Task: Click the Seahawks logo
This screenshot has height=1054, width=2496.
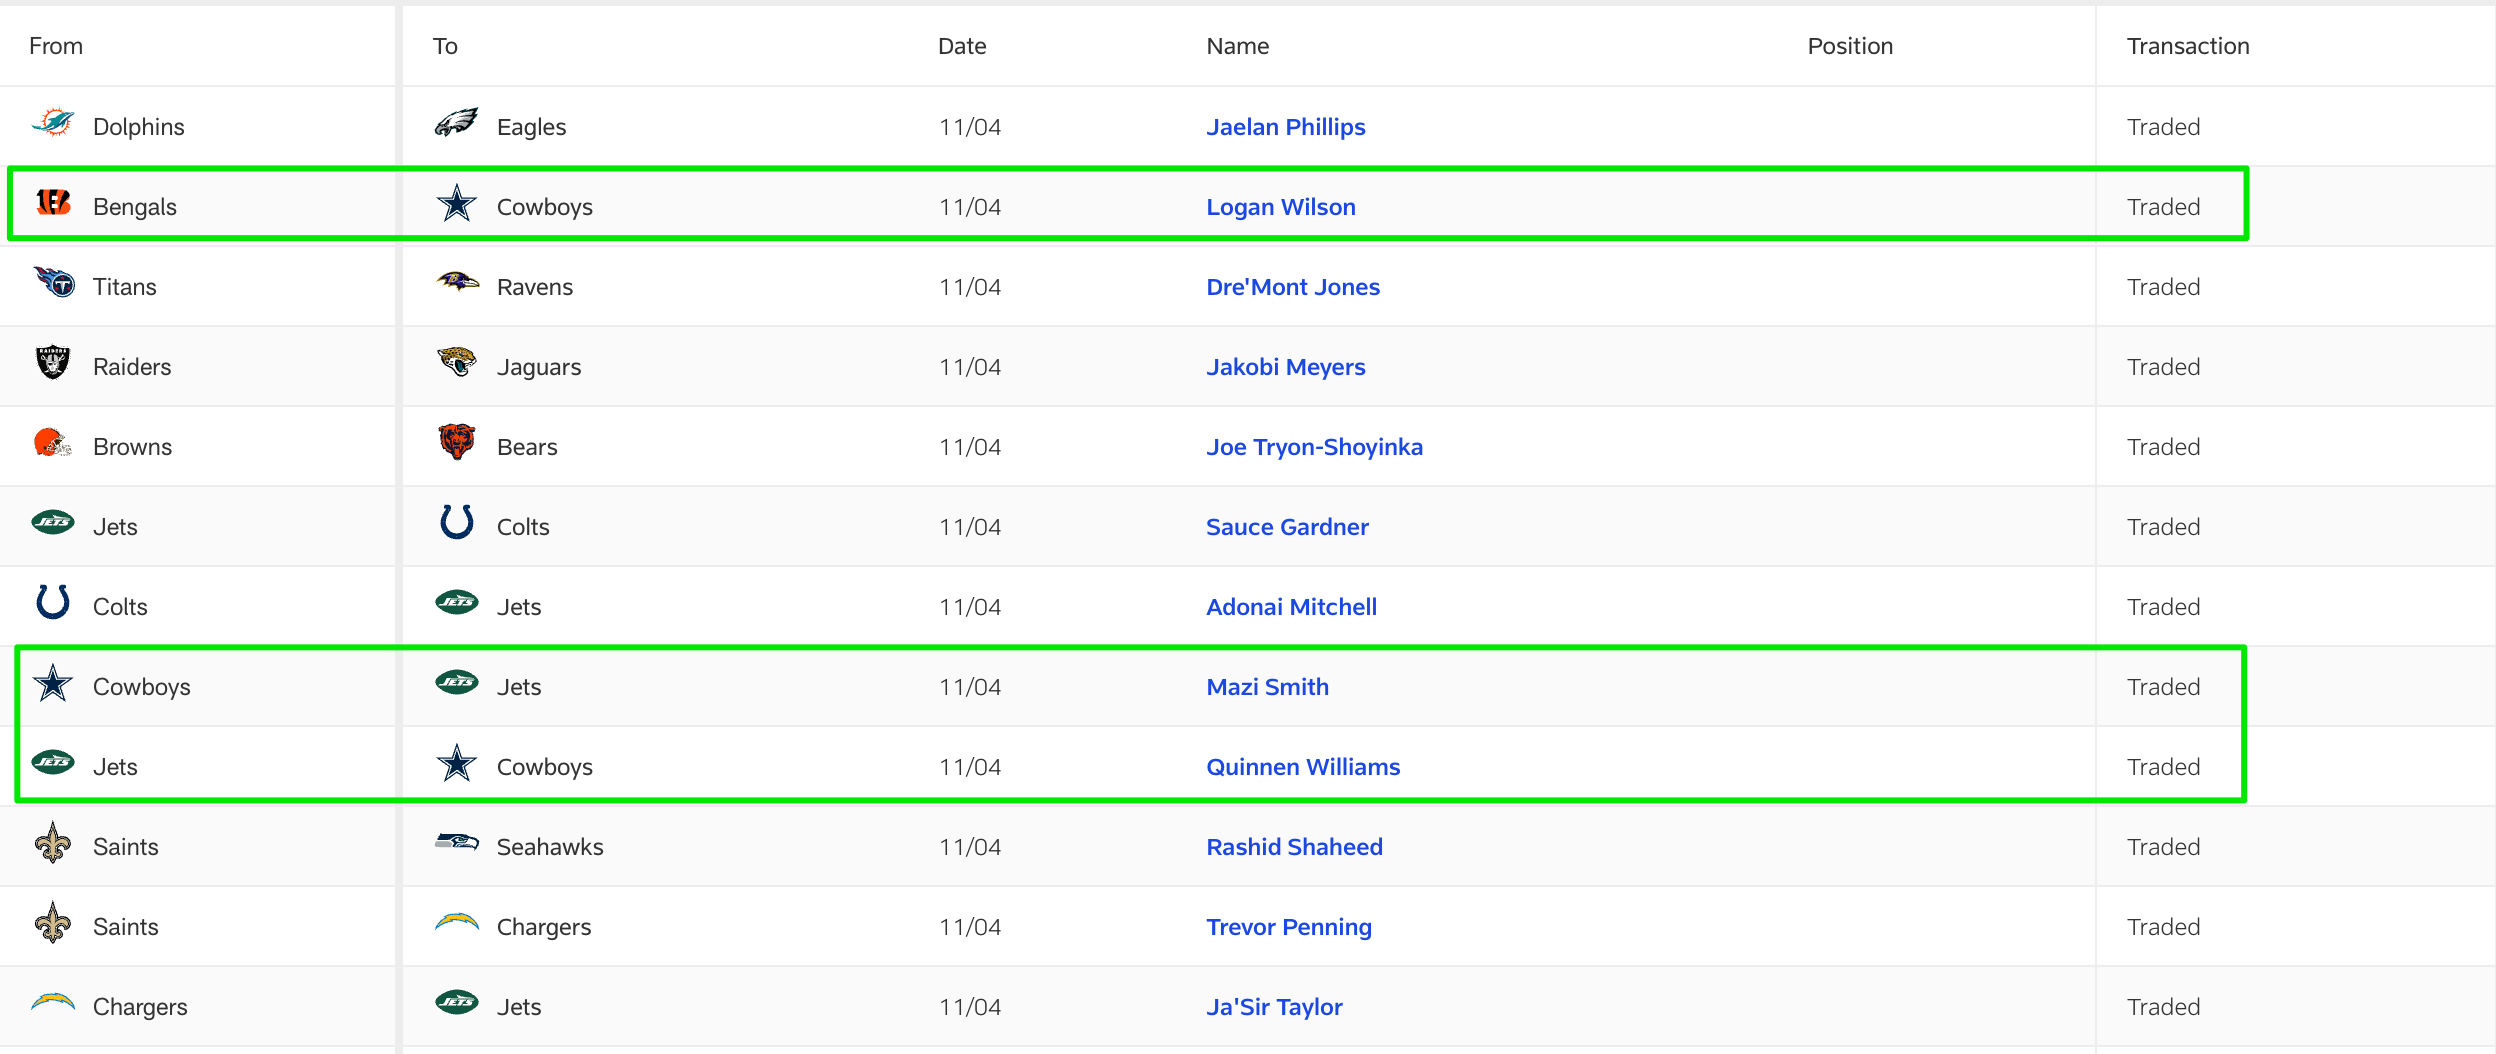Action: [x=457, y=842]
